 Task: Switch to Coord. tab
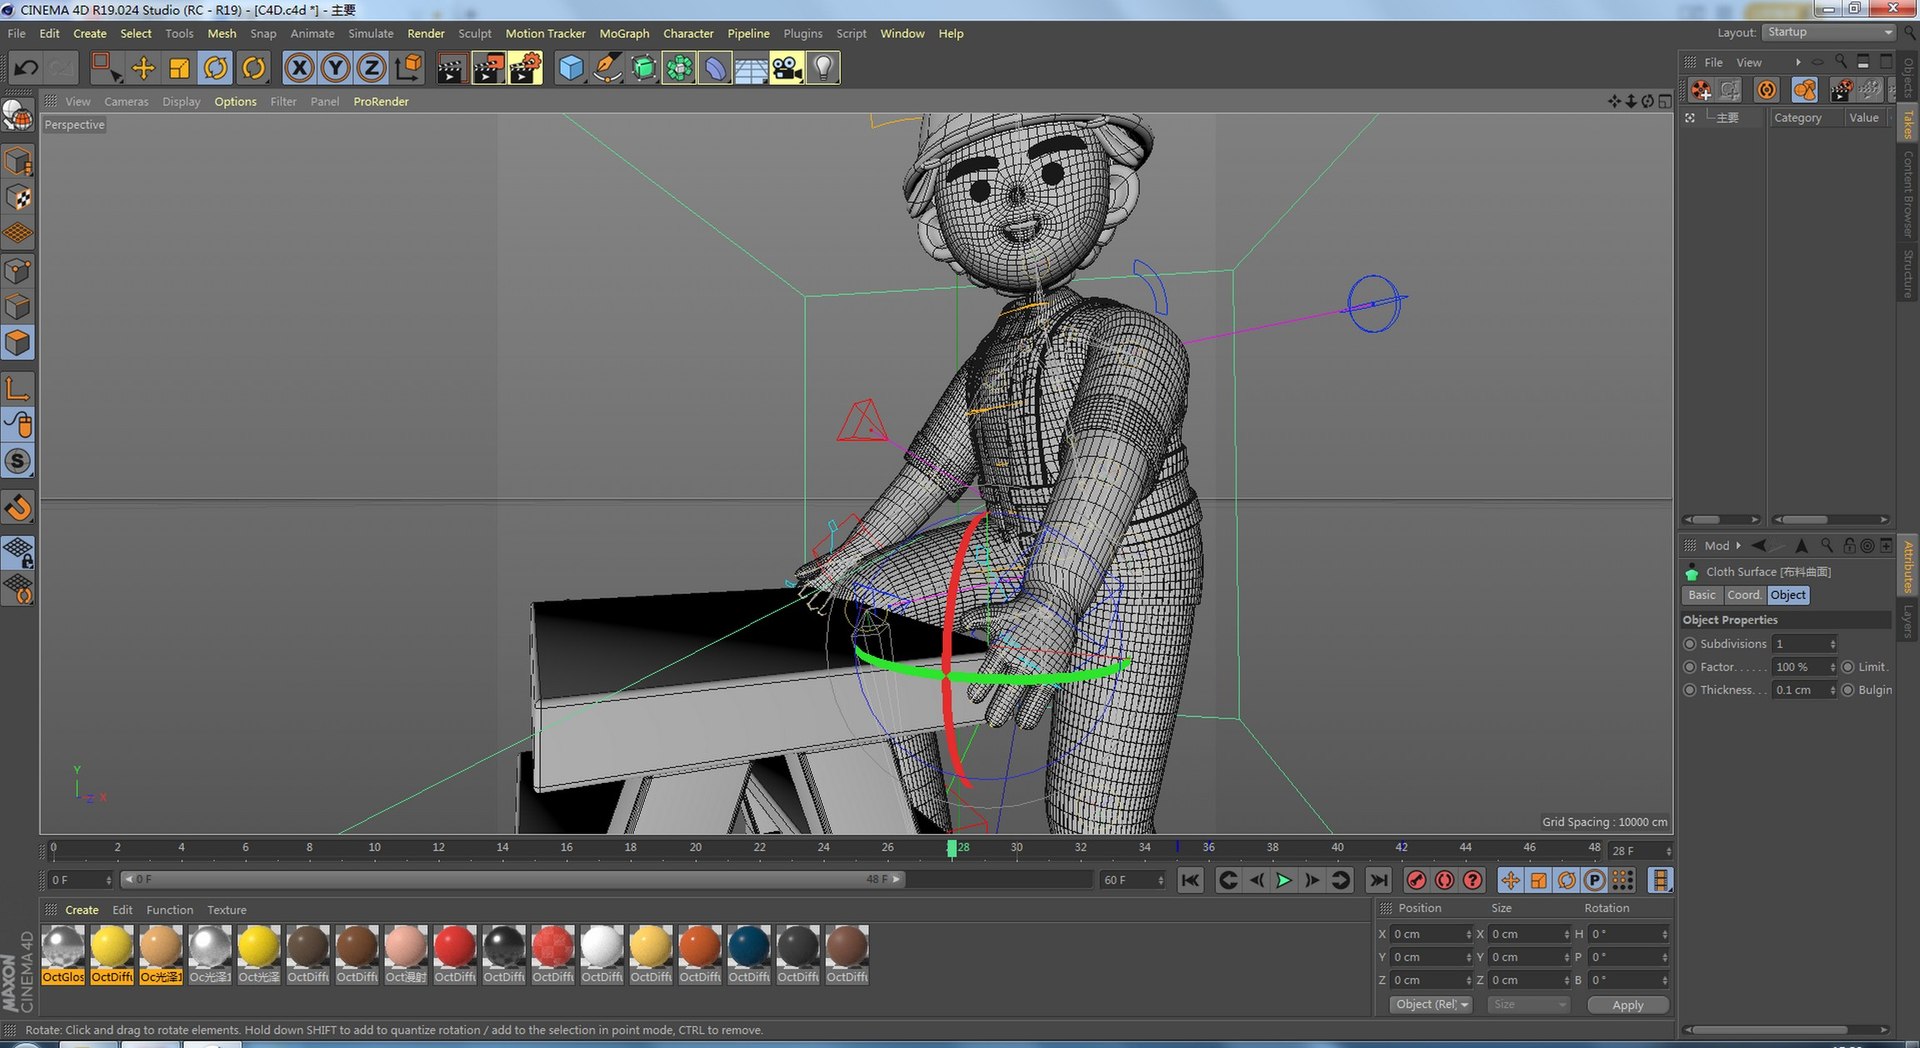pyautogui.click(x=1744, y=595)
